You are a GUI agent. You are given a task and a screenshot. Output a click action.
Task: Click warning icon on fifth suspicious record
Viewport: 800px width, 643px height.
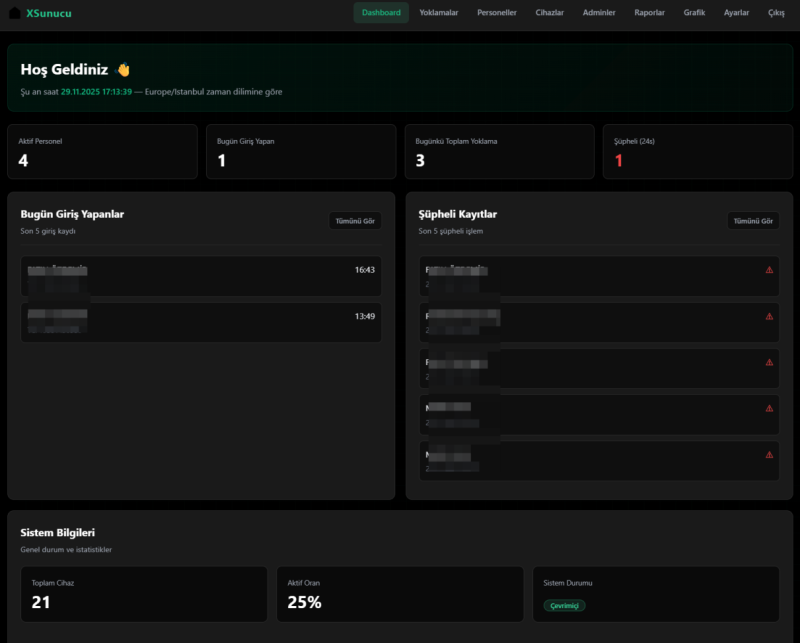(x=769, y=455)
